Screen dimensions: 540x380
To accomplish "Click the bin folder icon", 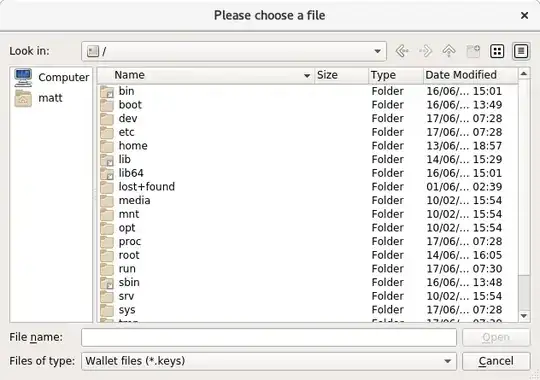I will pos(107,91).
